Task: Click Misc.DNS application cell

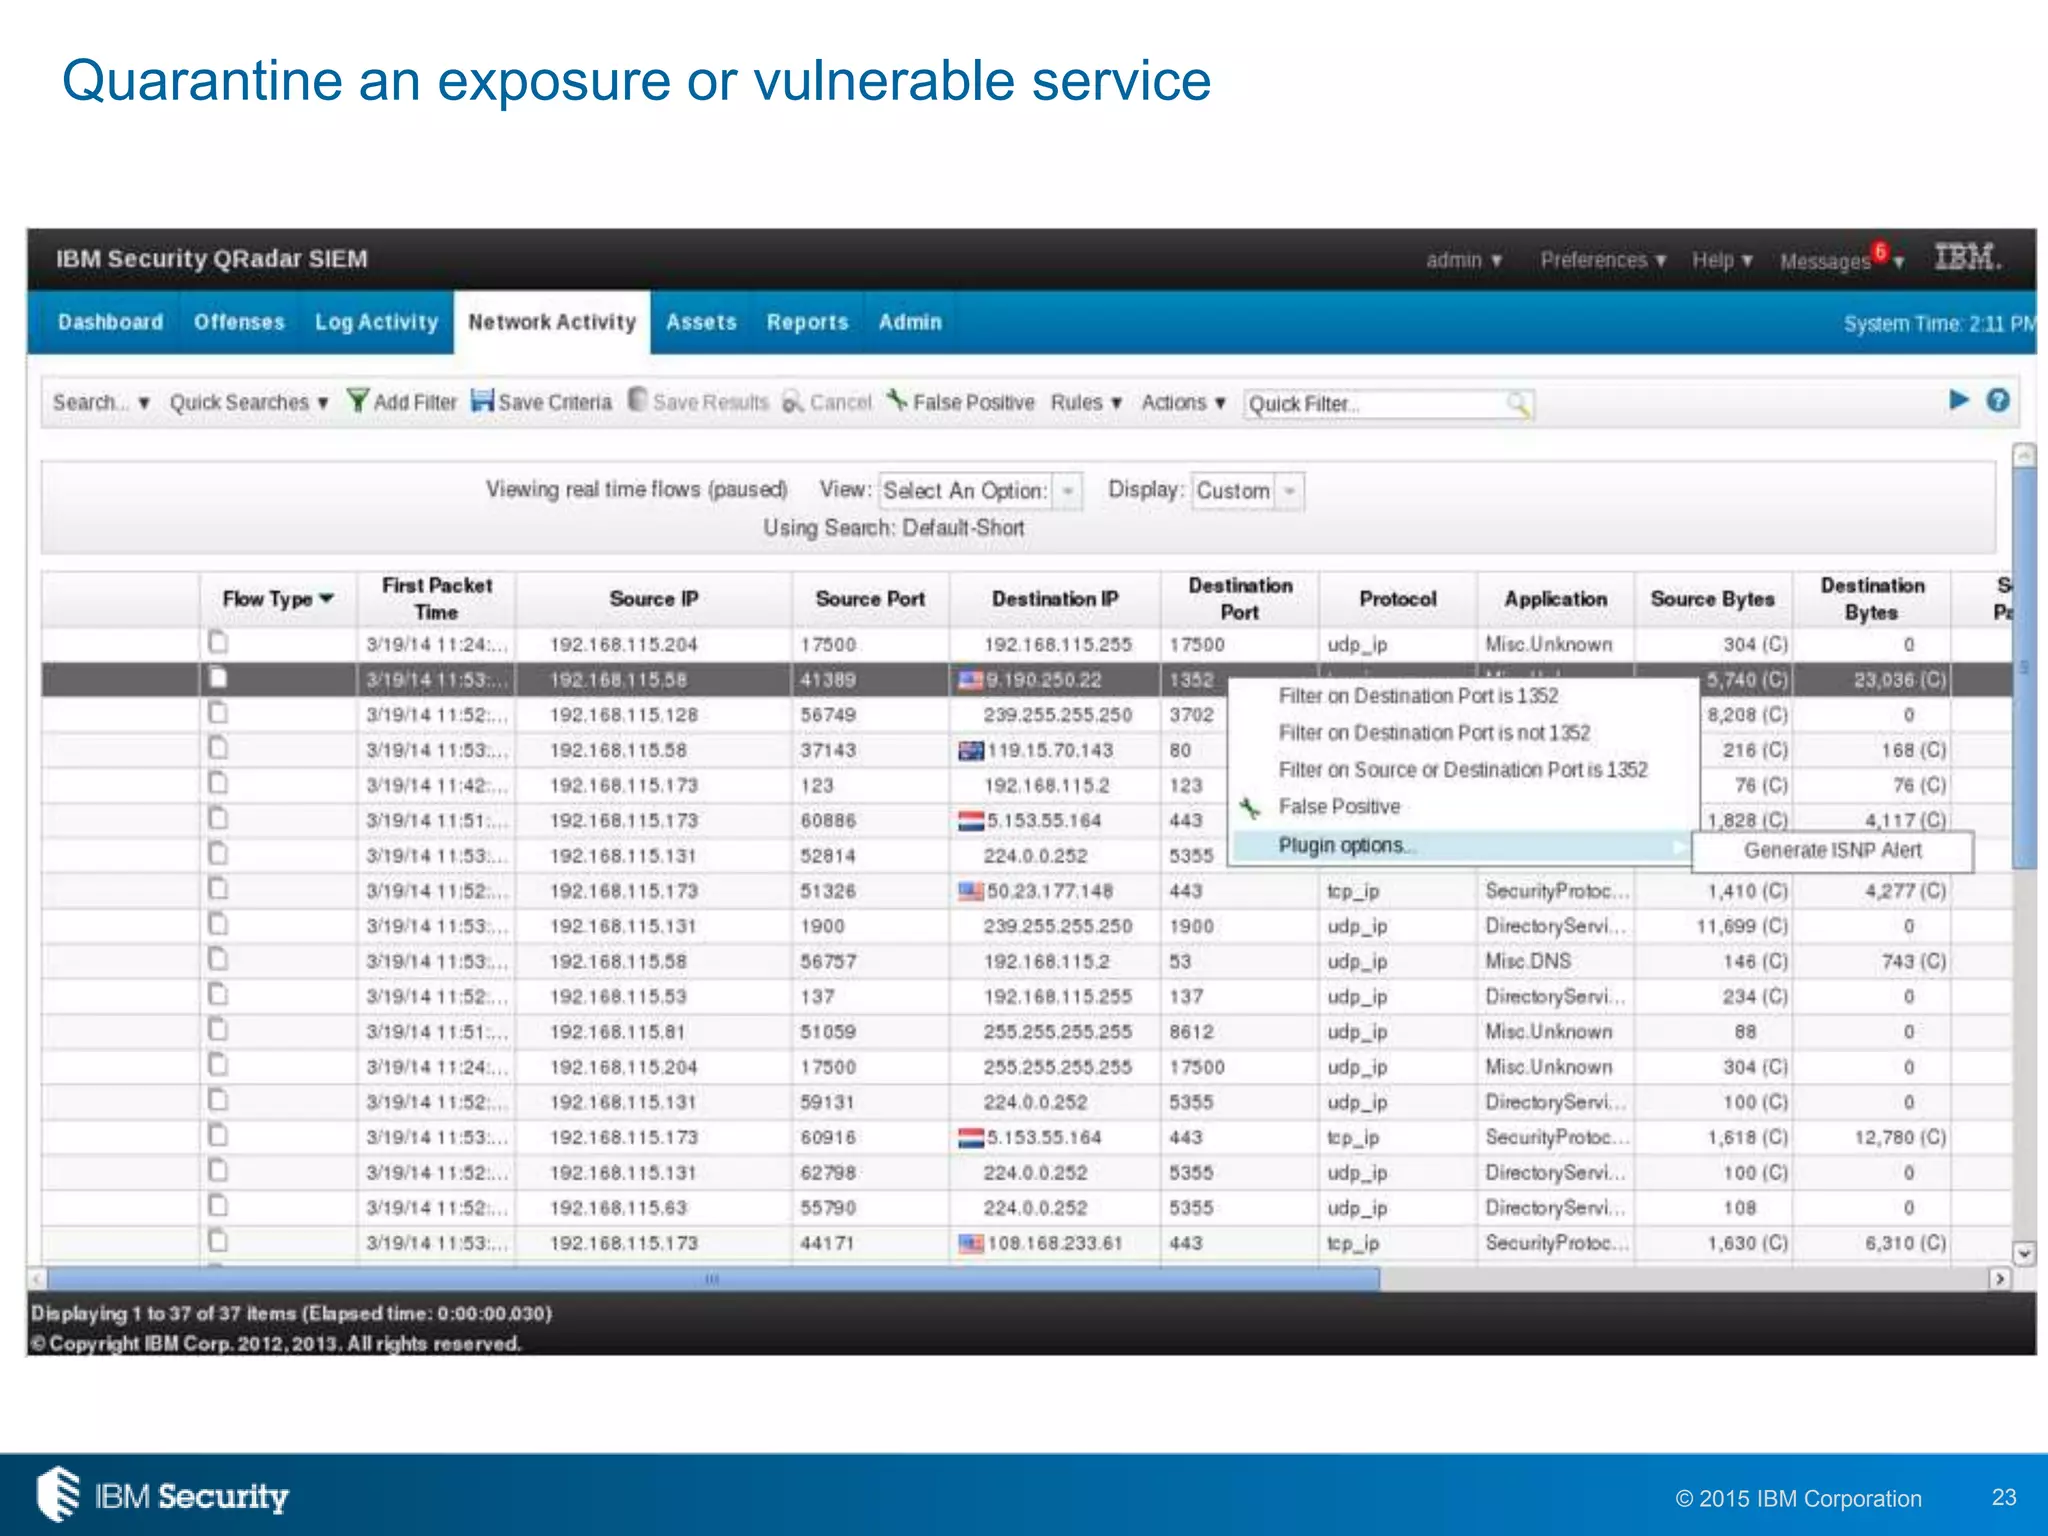Action: point(1528,961)
